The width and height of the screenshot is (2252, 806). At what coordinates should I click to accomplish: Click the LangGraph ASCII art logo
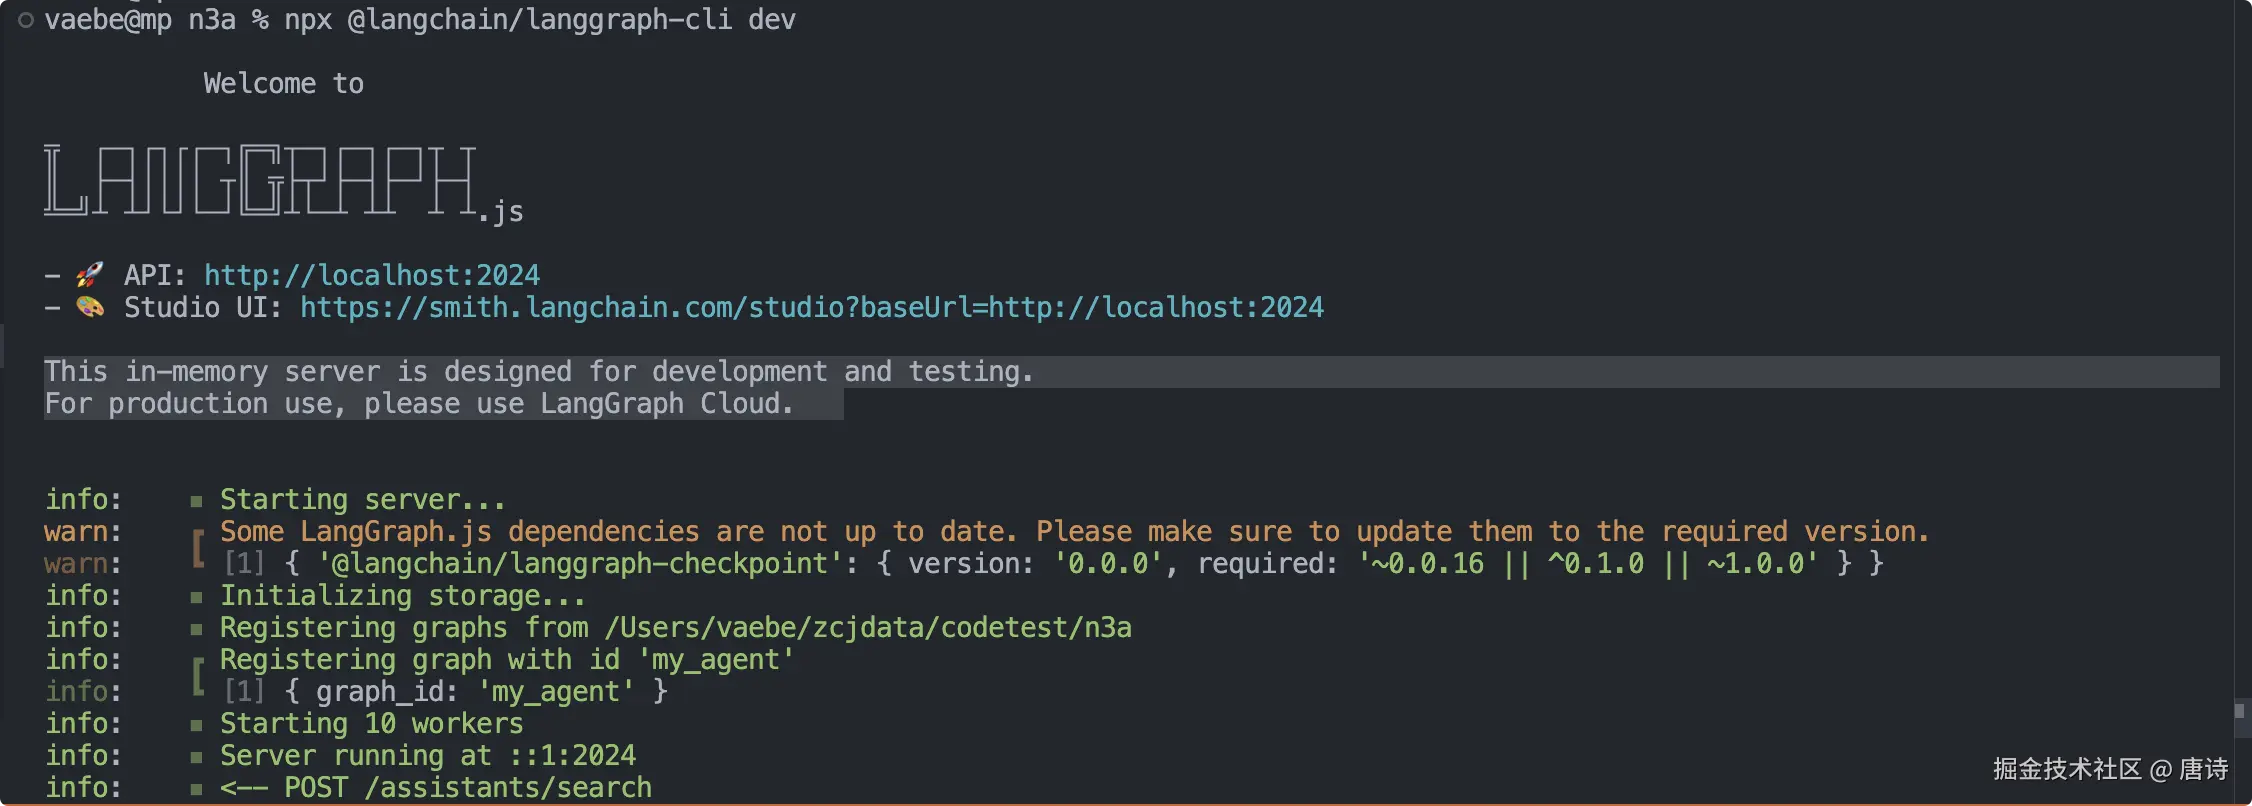click(260, 181)
